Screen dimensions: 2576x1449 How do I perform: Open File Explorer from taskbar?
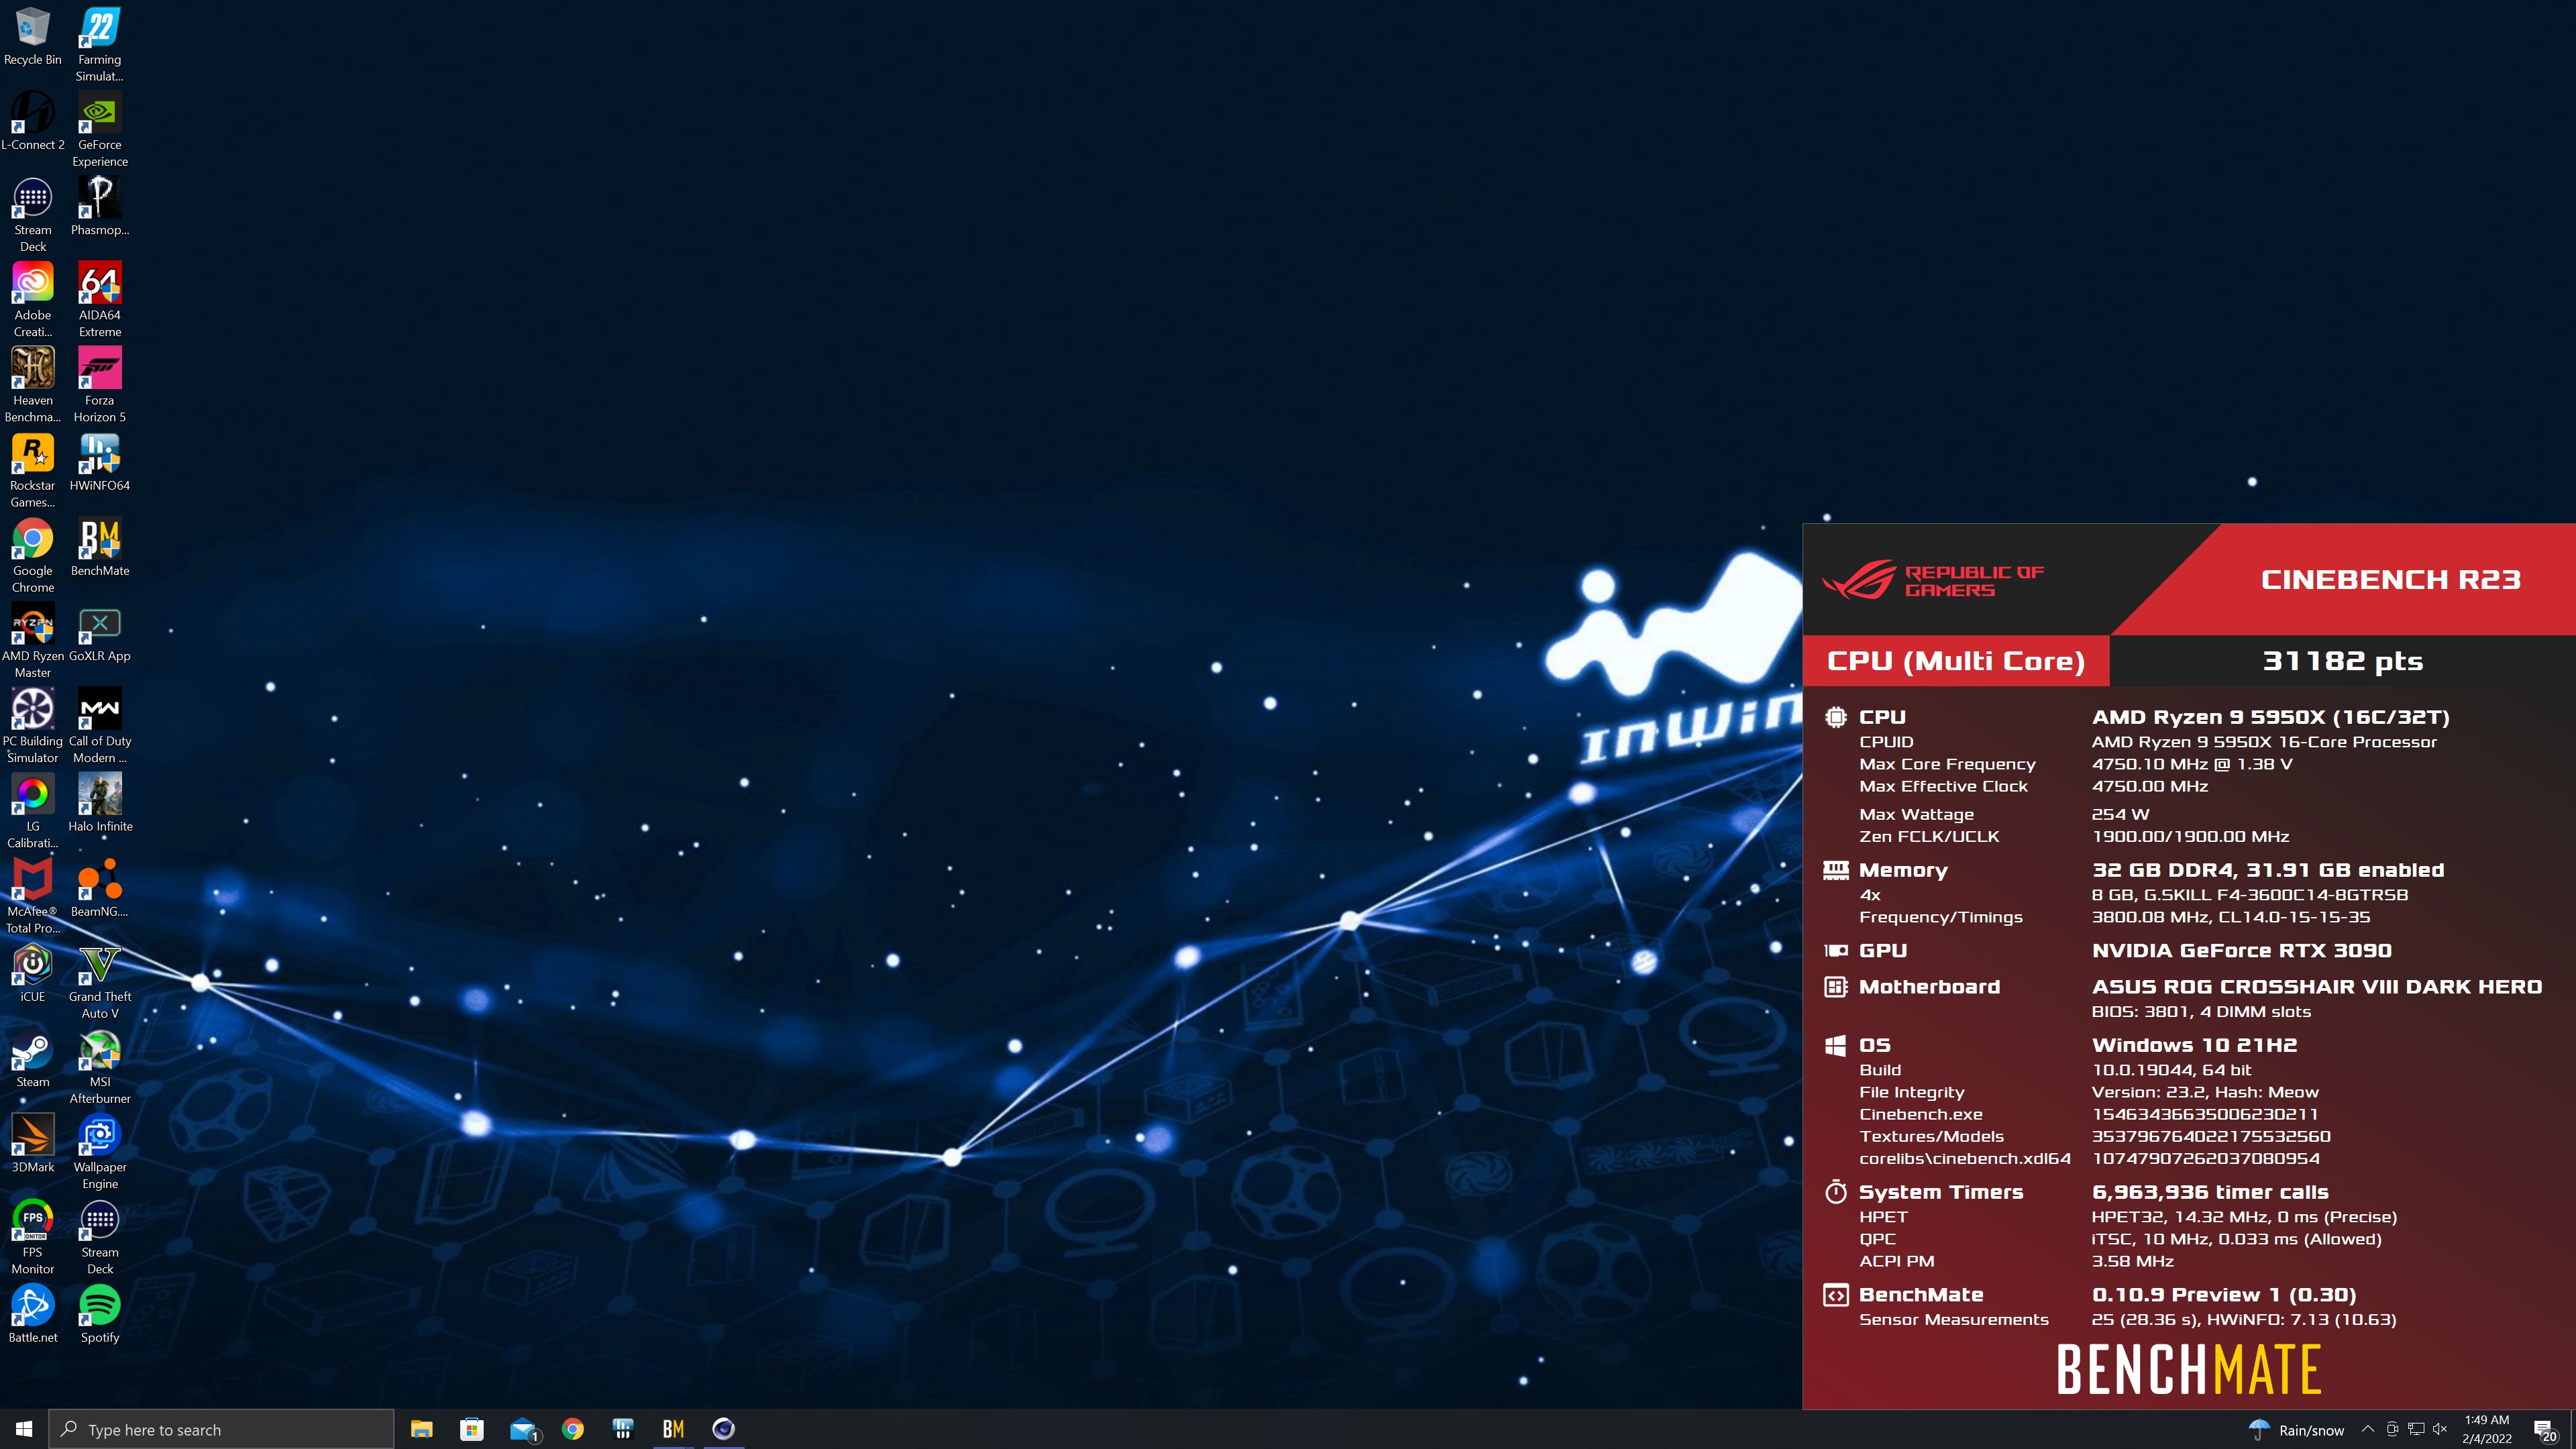[x=421, y=1429]
